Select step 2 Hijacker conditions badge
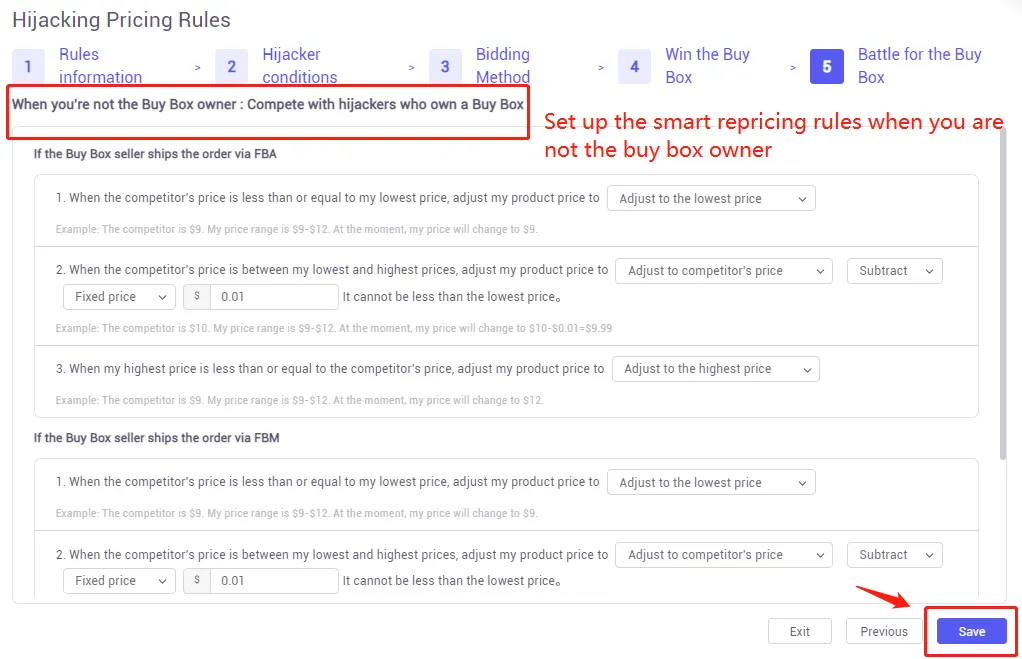 pos(231,66)
